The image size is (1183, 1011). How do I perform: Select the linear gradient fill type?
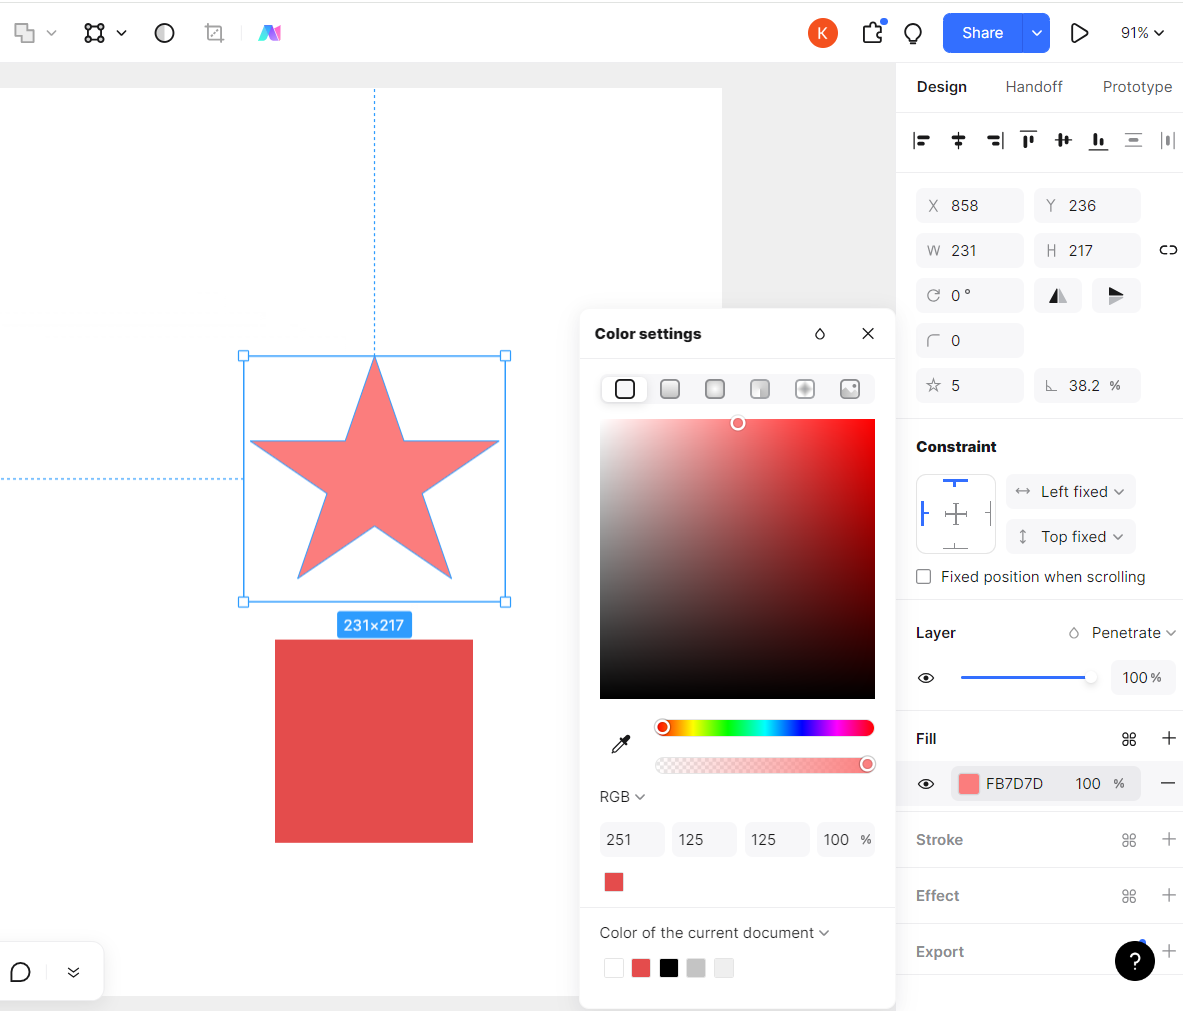point(670,389)
